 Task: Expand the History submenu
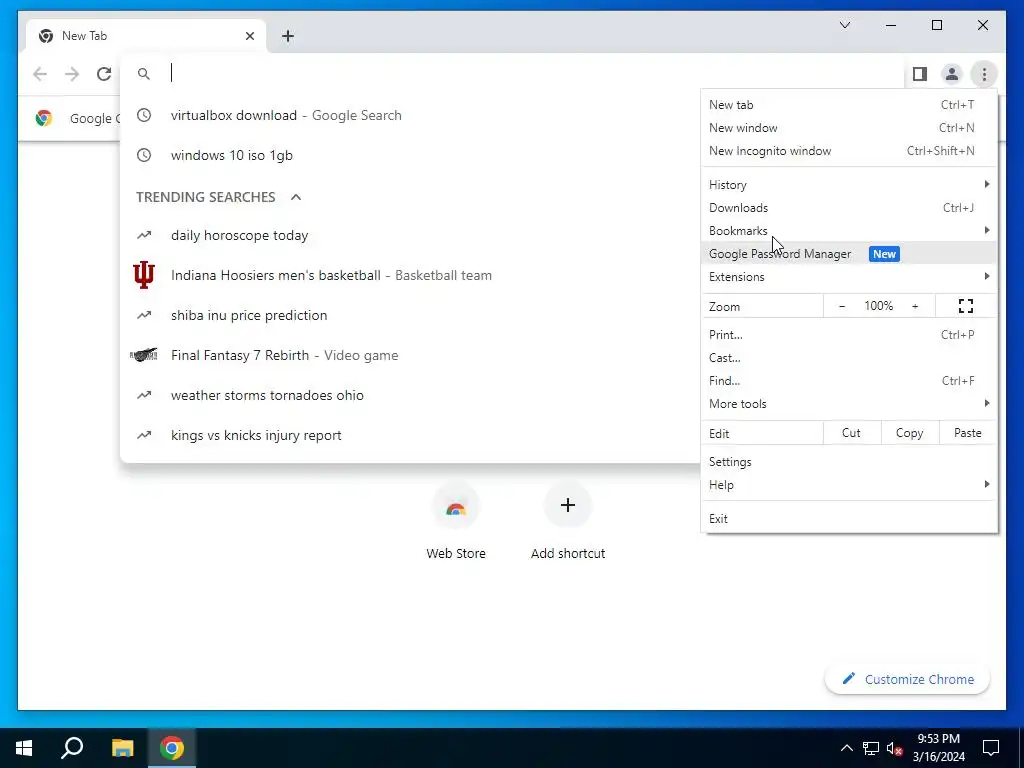pos(849,185)
